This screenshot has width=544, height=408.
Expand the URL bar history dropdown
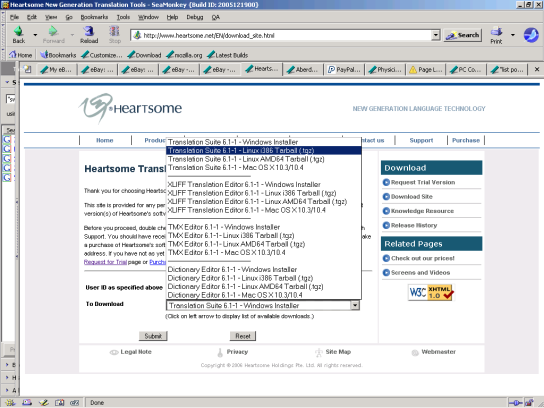tap(435, 35)
